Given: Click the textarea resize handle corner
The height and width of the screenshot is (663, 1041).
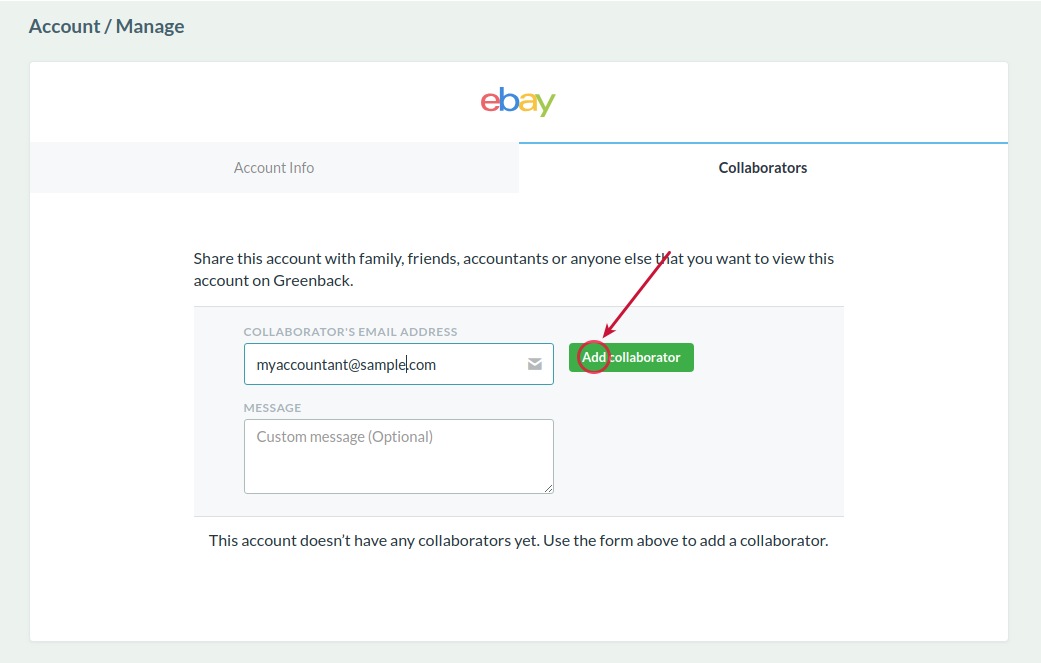Looking at the screenshot, I should pyautogui.click(x=549, y=489).
